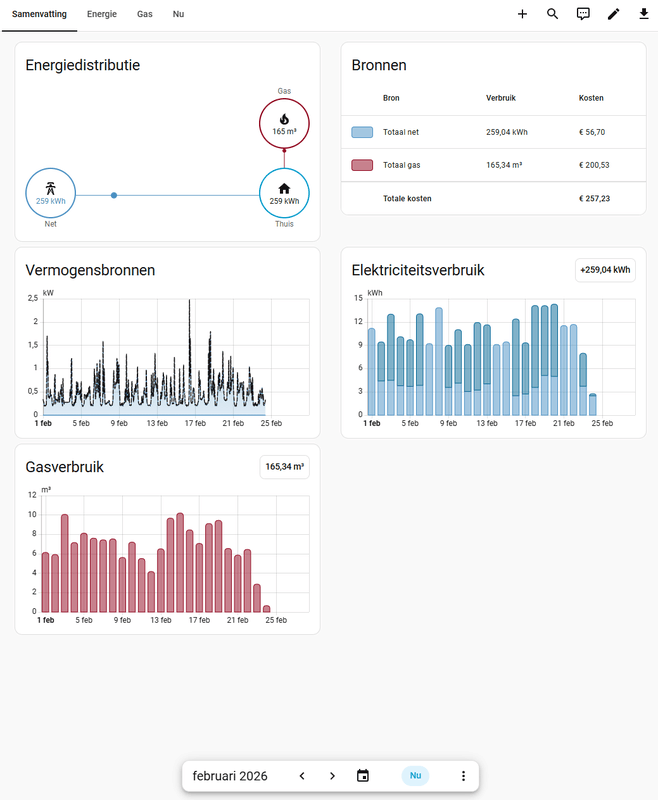Click the red Totaal gas color swatch
The height and width of the screenshot is (800, 658).
pyautogui.click(x=362, y=165)
